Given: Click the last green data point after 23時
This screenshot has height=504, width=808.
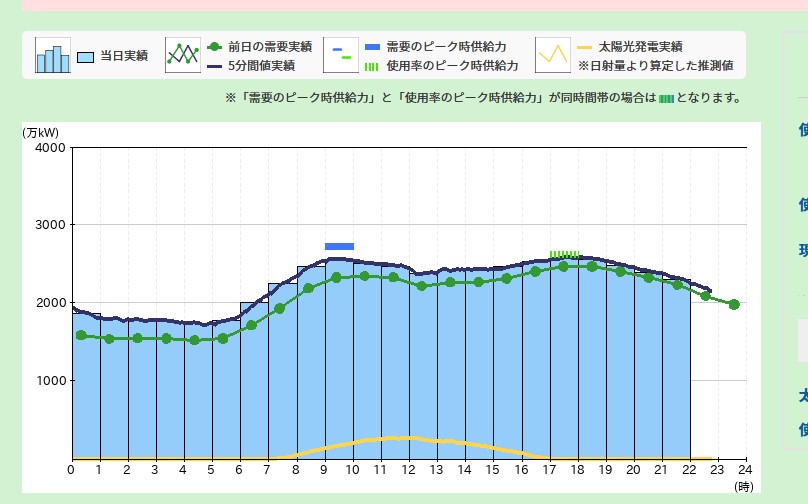Looking at the screenshot, I should click(734, 304).
